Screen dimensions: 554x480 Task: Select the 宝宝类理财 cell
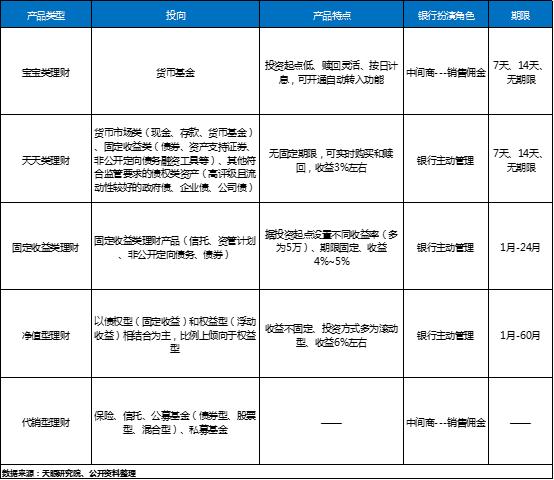click(46, 72)
